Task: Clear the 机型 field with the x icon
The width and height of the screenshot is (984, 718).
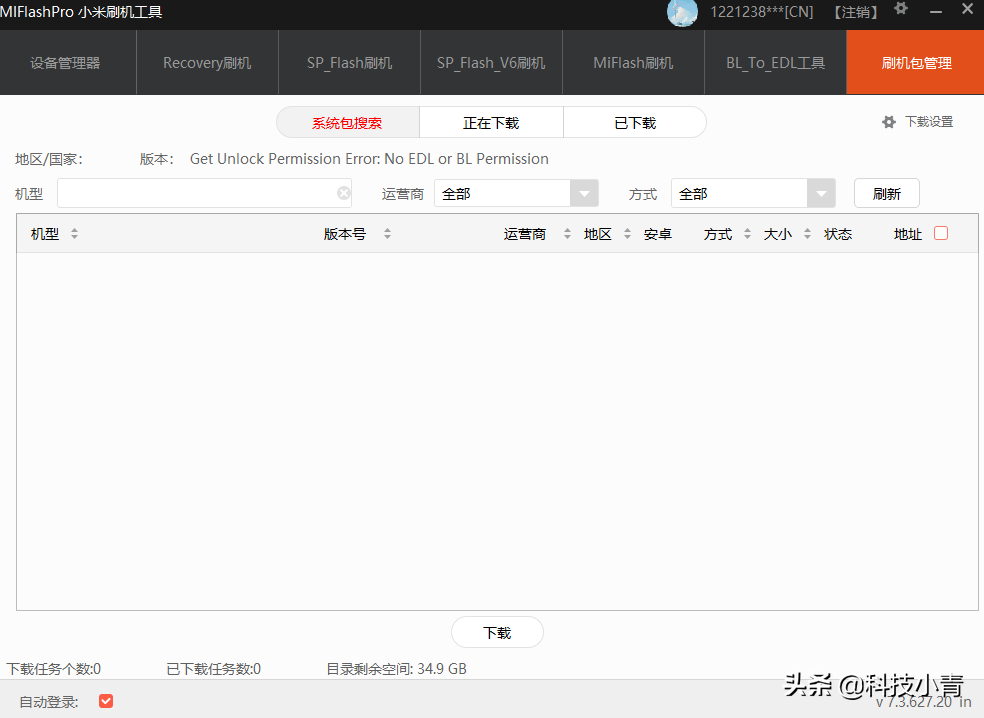Action: click(x=343, y=192)
